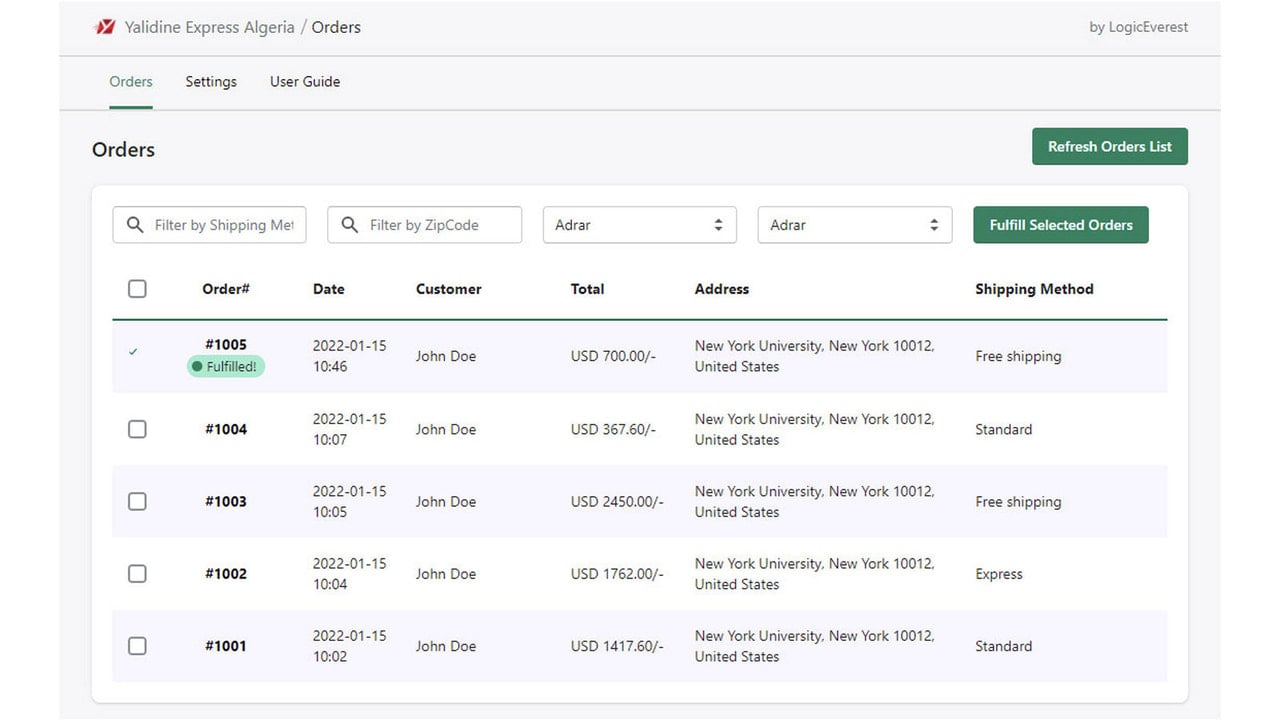
Task: Click Express shipping method on order #1002
Action: tap(999, 574)
